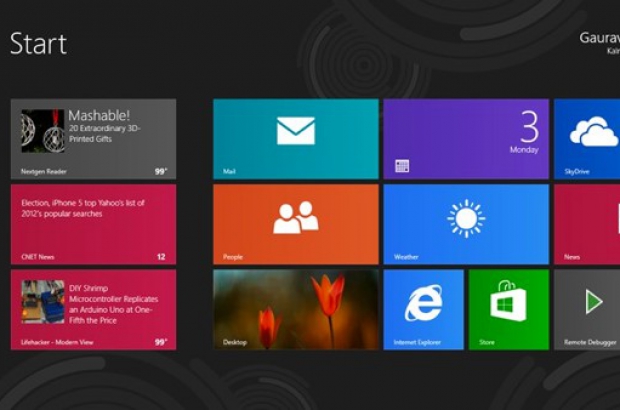620x410 pixels.
Task: Click the CNET News unread count 12
Action: pyautogui.click(x=161, y=257)
